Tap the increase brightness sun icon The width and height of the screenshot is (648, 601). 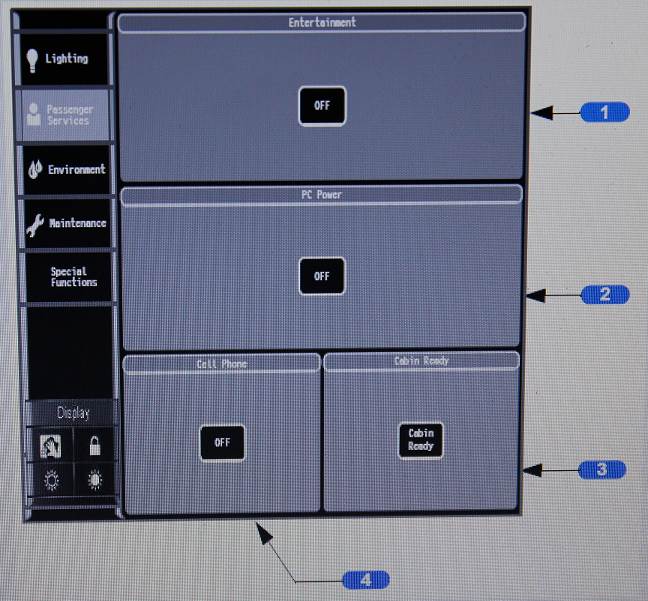(x=95, y=480)
